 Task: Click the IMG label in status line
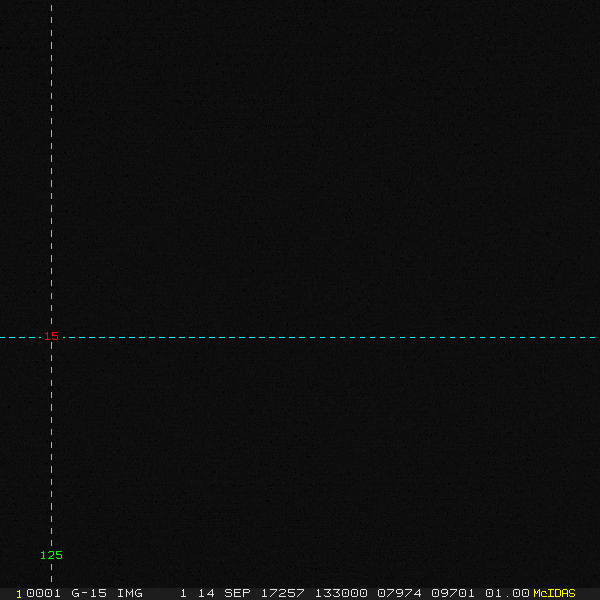pos(129,593)
